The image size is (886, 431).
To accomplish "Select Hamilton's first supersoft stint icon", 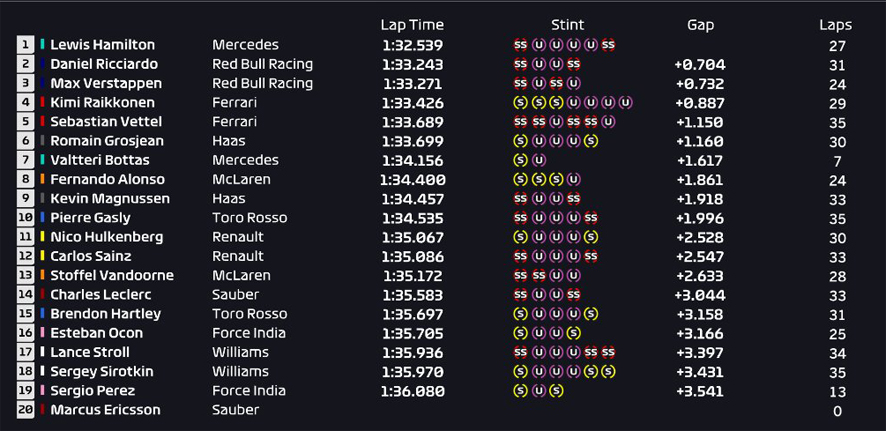I will pos(520,45).
